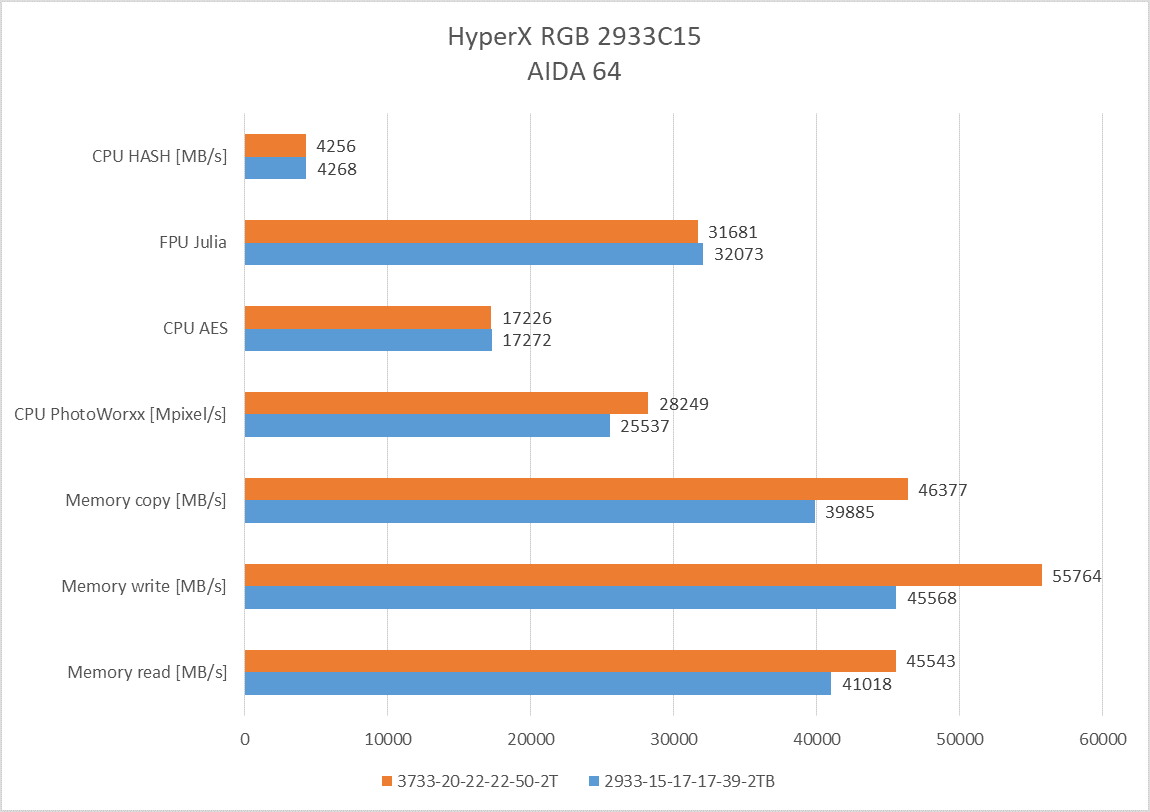Image resolution: width=1150 pixels, height=812 pixels.
Task: Click the 0 axis tick value
Action: 245,739
